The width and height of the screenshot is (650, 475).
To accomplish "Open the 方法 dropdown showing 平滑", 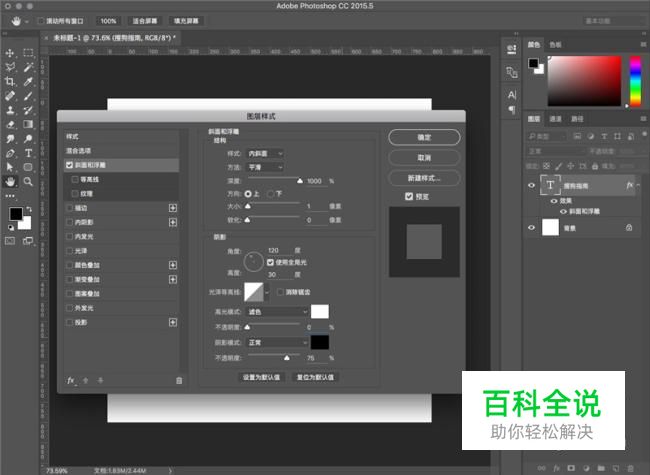I will pos(265,167).
